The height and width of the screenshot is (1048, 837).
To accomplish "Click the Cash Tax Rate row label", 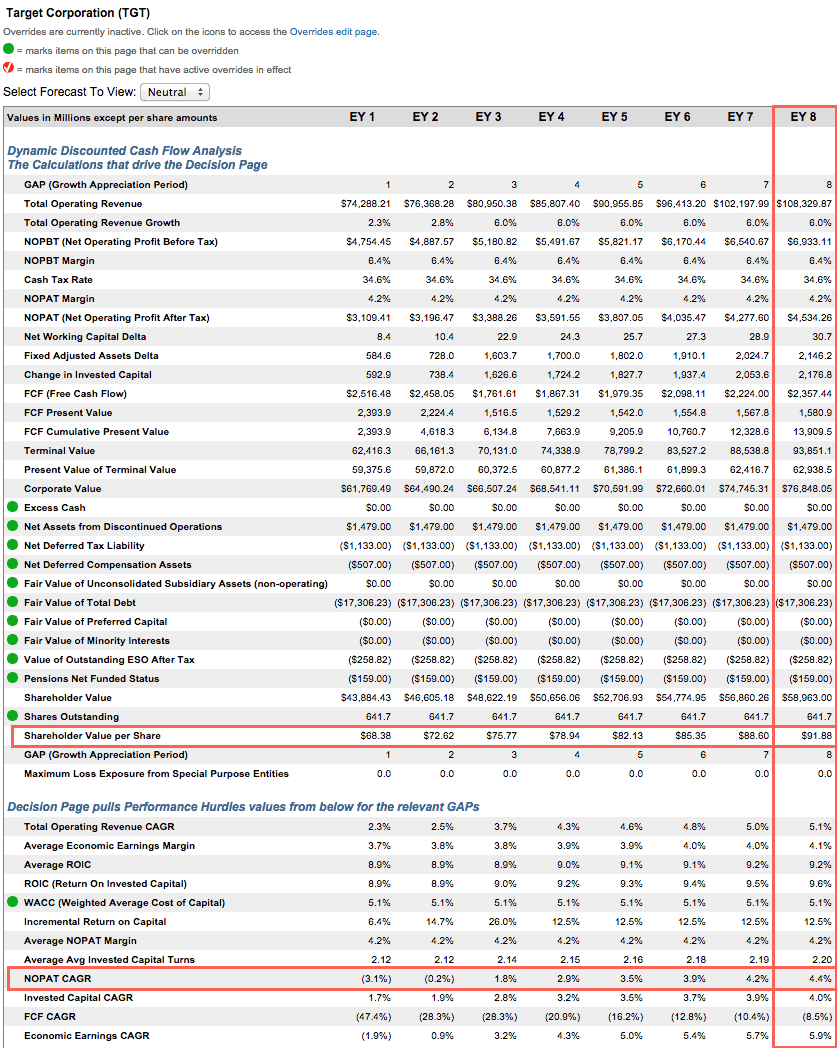I will pos(58,279).
